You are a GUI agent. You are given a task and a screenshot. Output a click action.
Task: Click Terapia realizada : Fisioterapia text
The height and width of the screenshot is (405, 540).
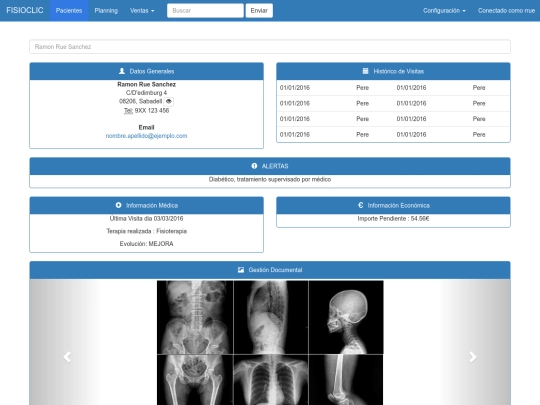pos(146,231)
